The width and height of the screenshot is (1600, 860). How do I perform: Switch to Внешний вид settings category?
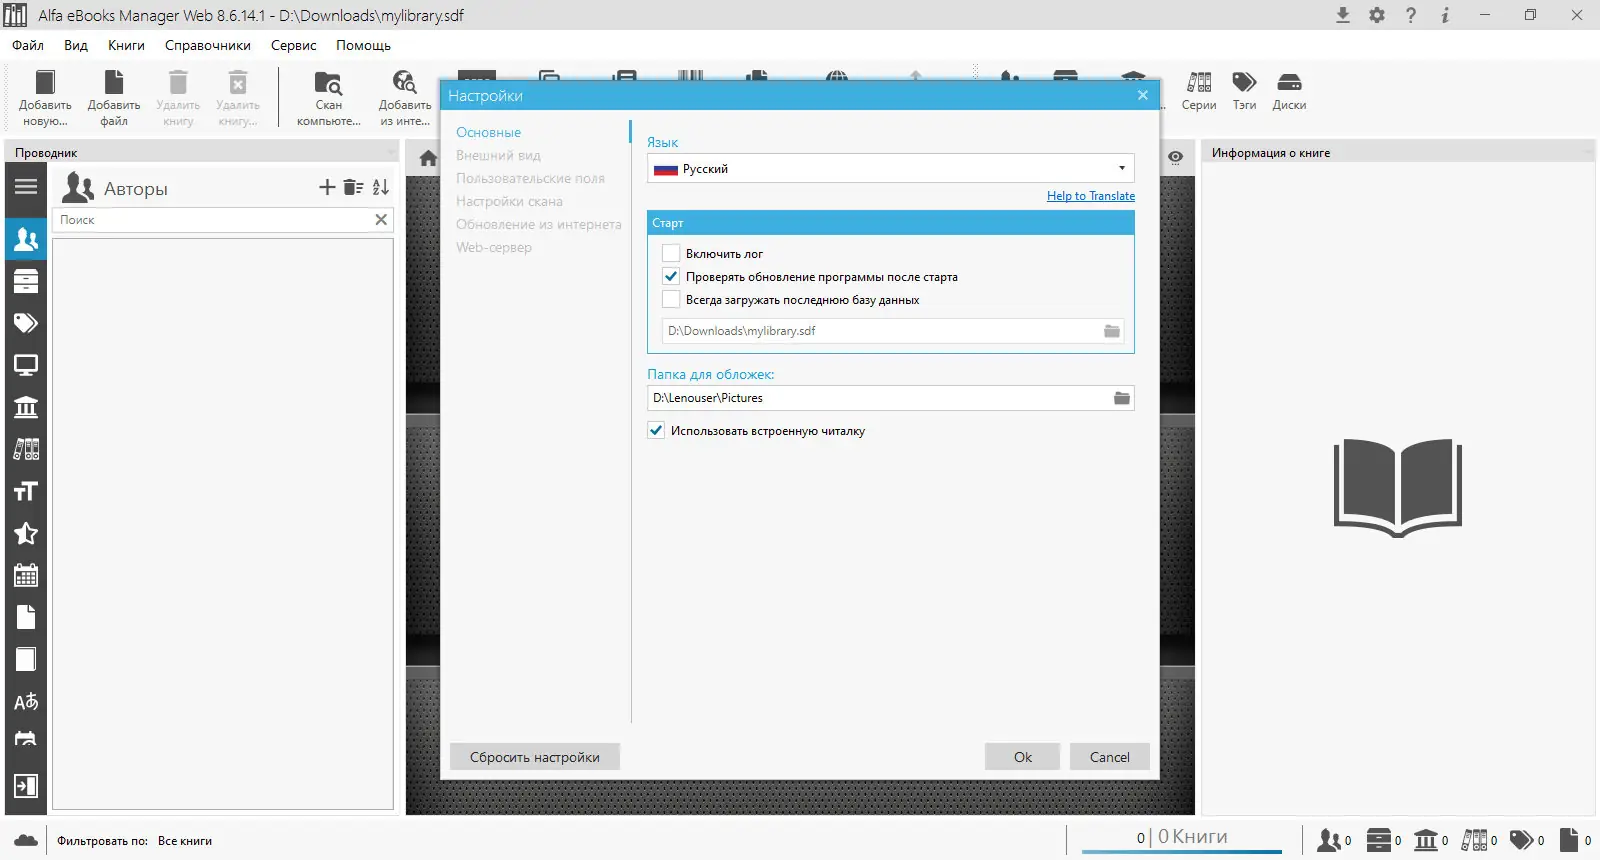tap(498, 155)
